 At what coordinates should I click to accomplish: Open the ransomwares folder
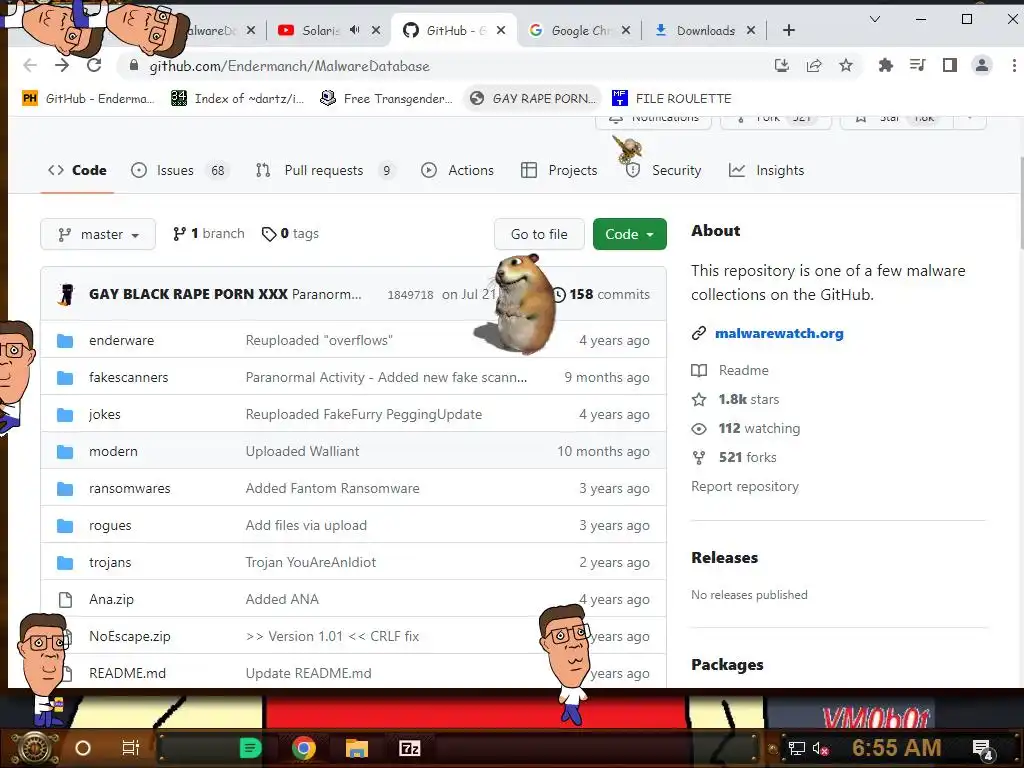(129, 488)
